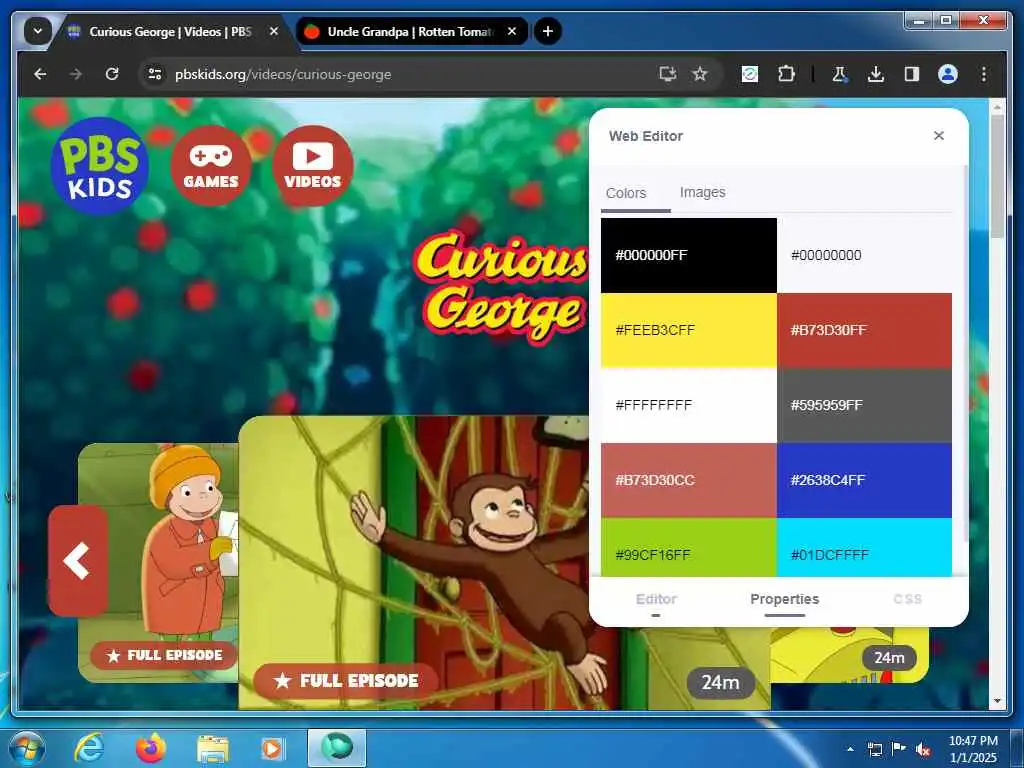Click the Curious George title logo
Viewport: 1024px width, 768px height.
pyautogui.click(x=501, y=285)
